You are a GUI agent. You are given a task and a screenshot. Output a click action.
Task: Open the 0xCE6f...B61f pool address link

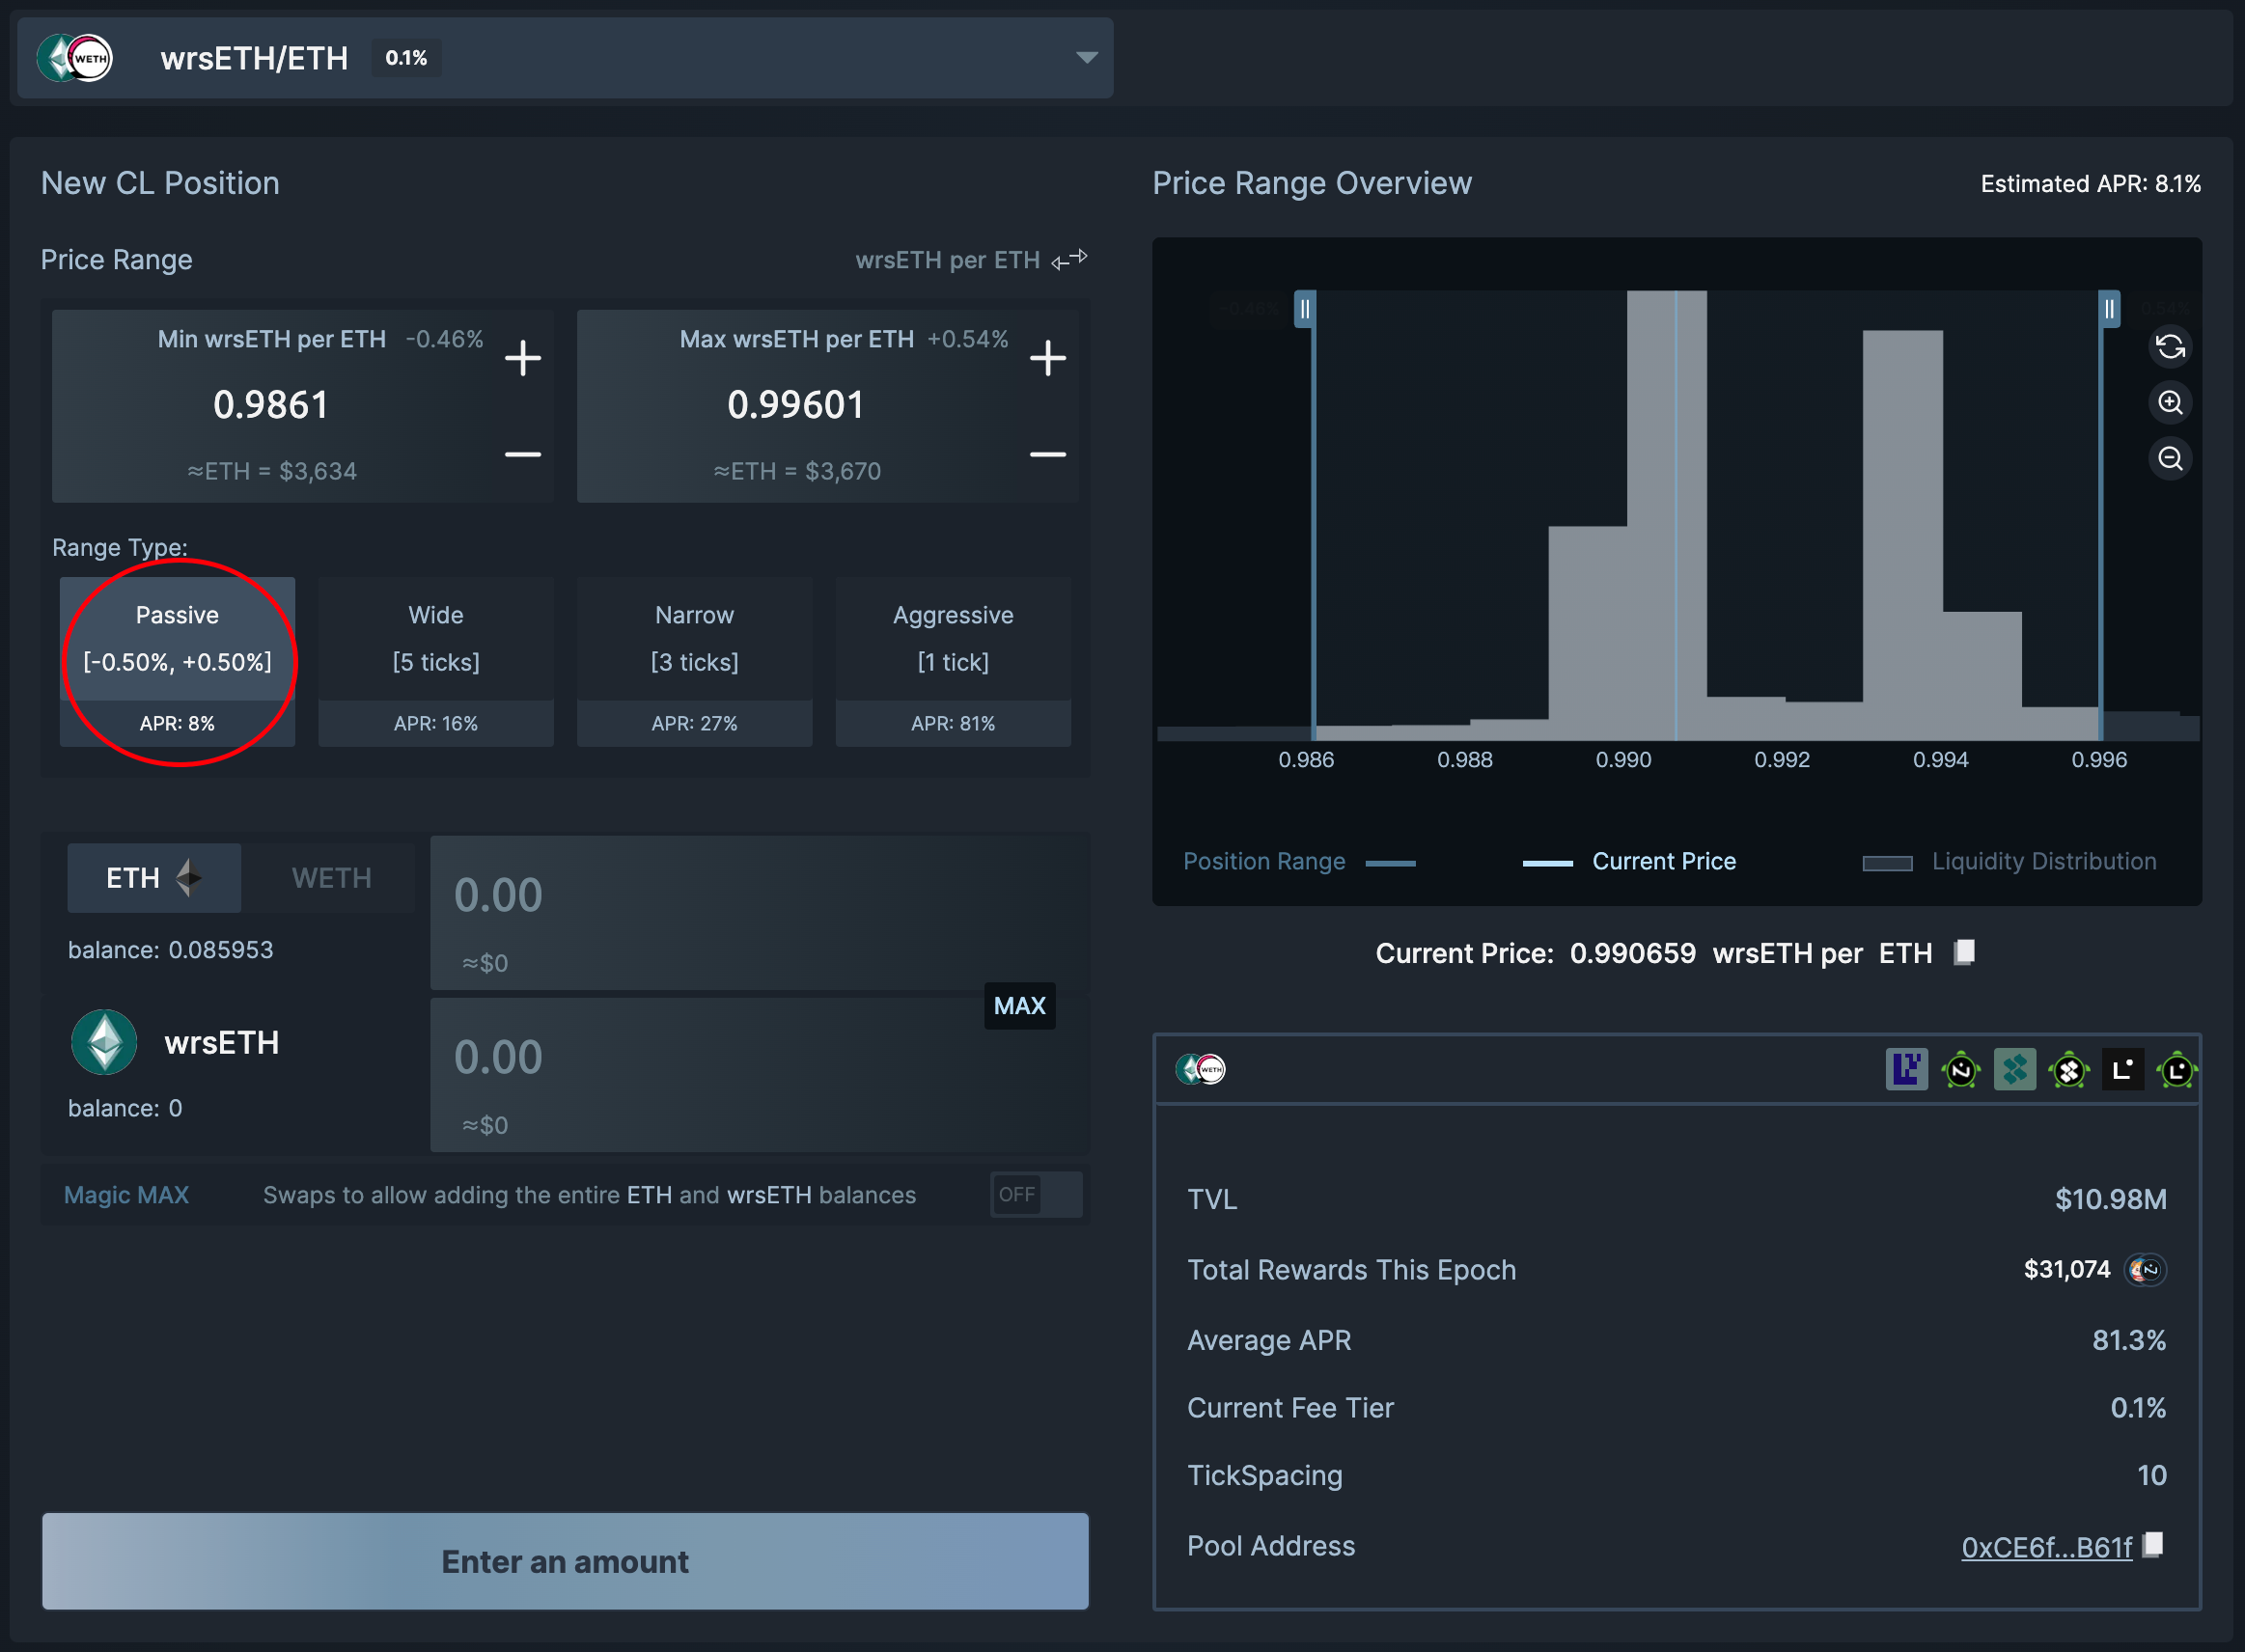click(x=2046, y=1547)
